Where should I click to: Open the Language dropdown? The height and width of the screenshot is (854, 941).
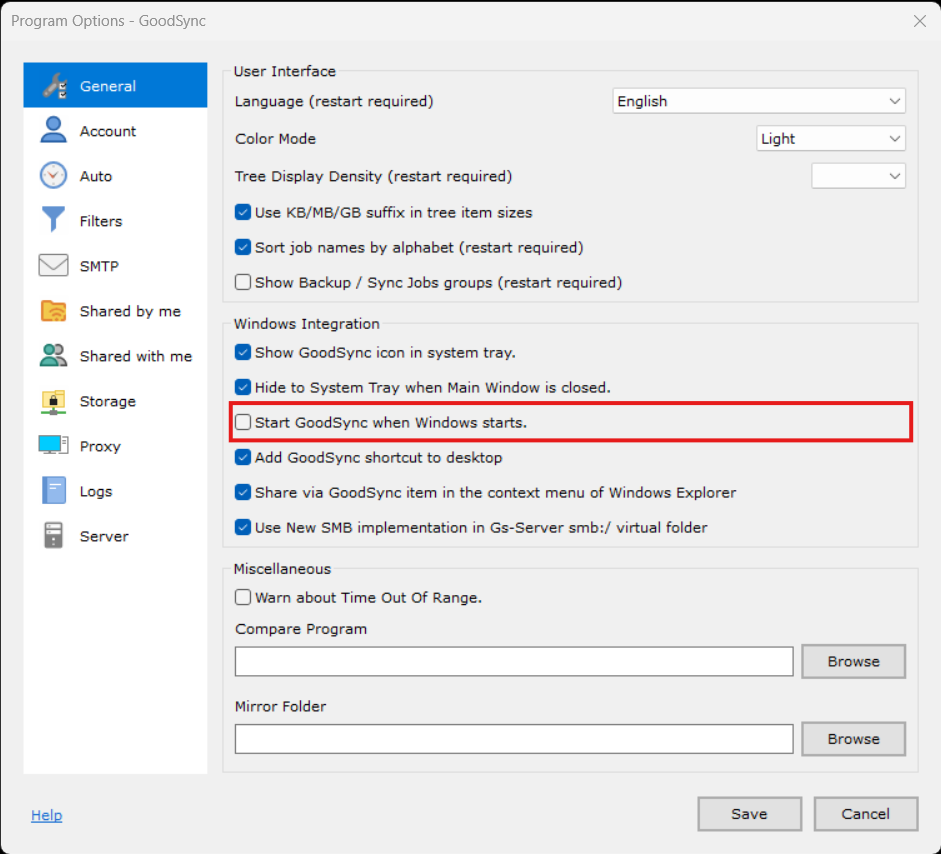click(758, 101)
